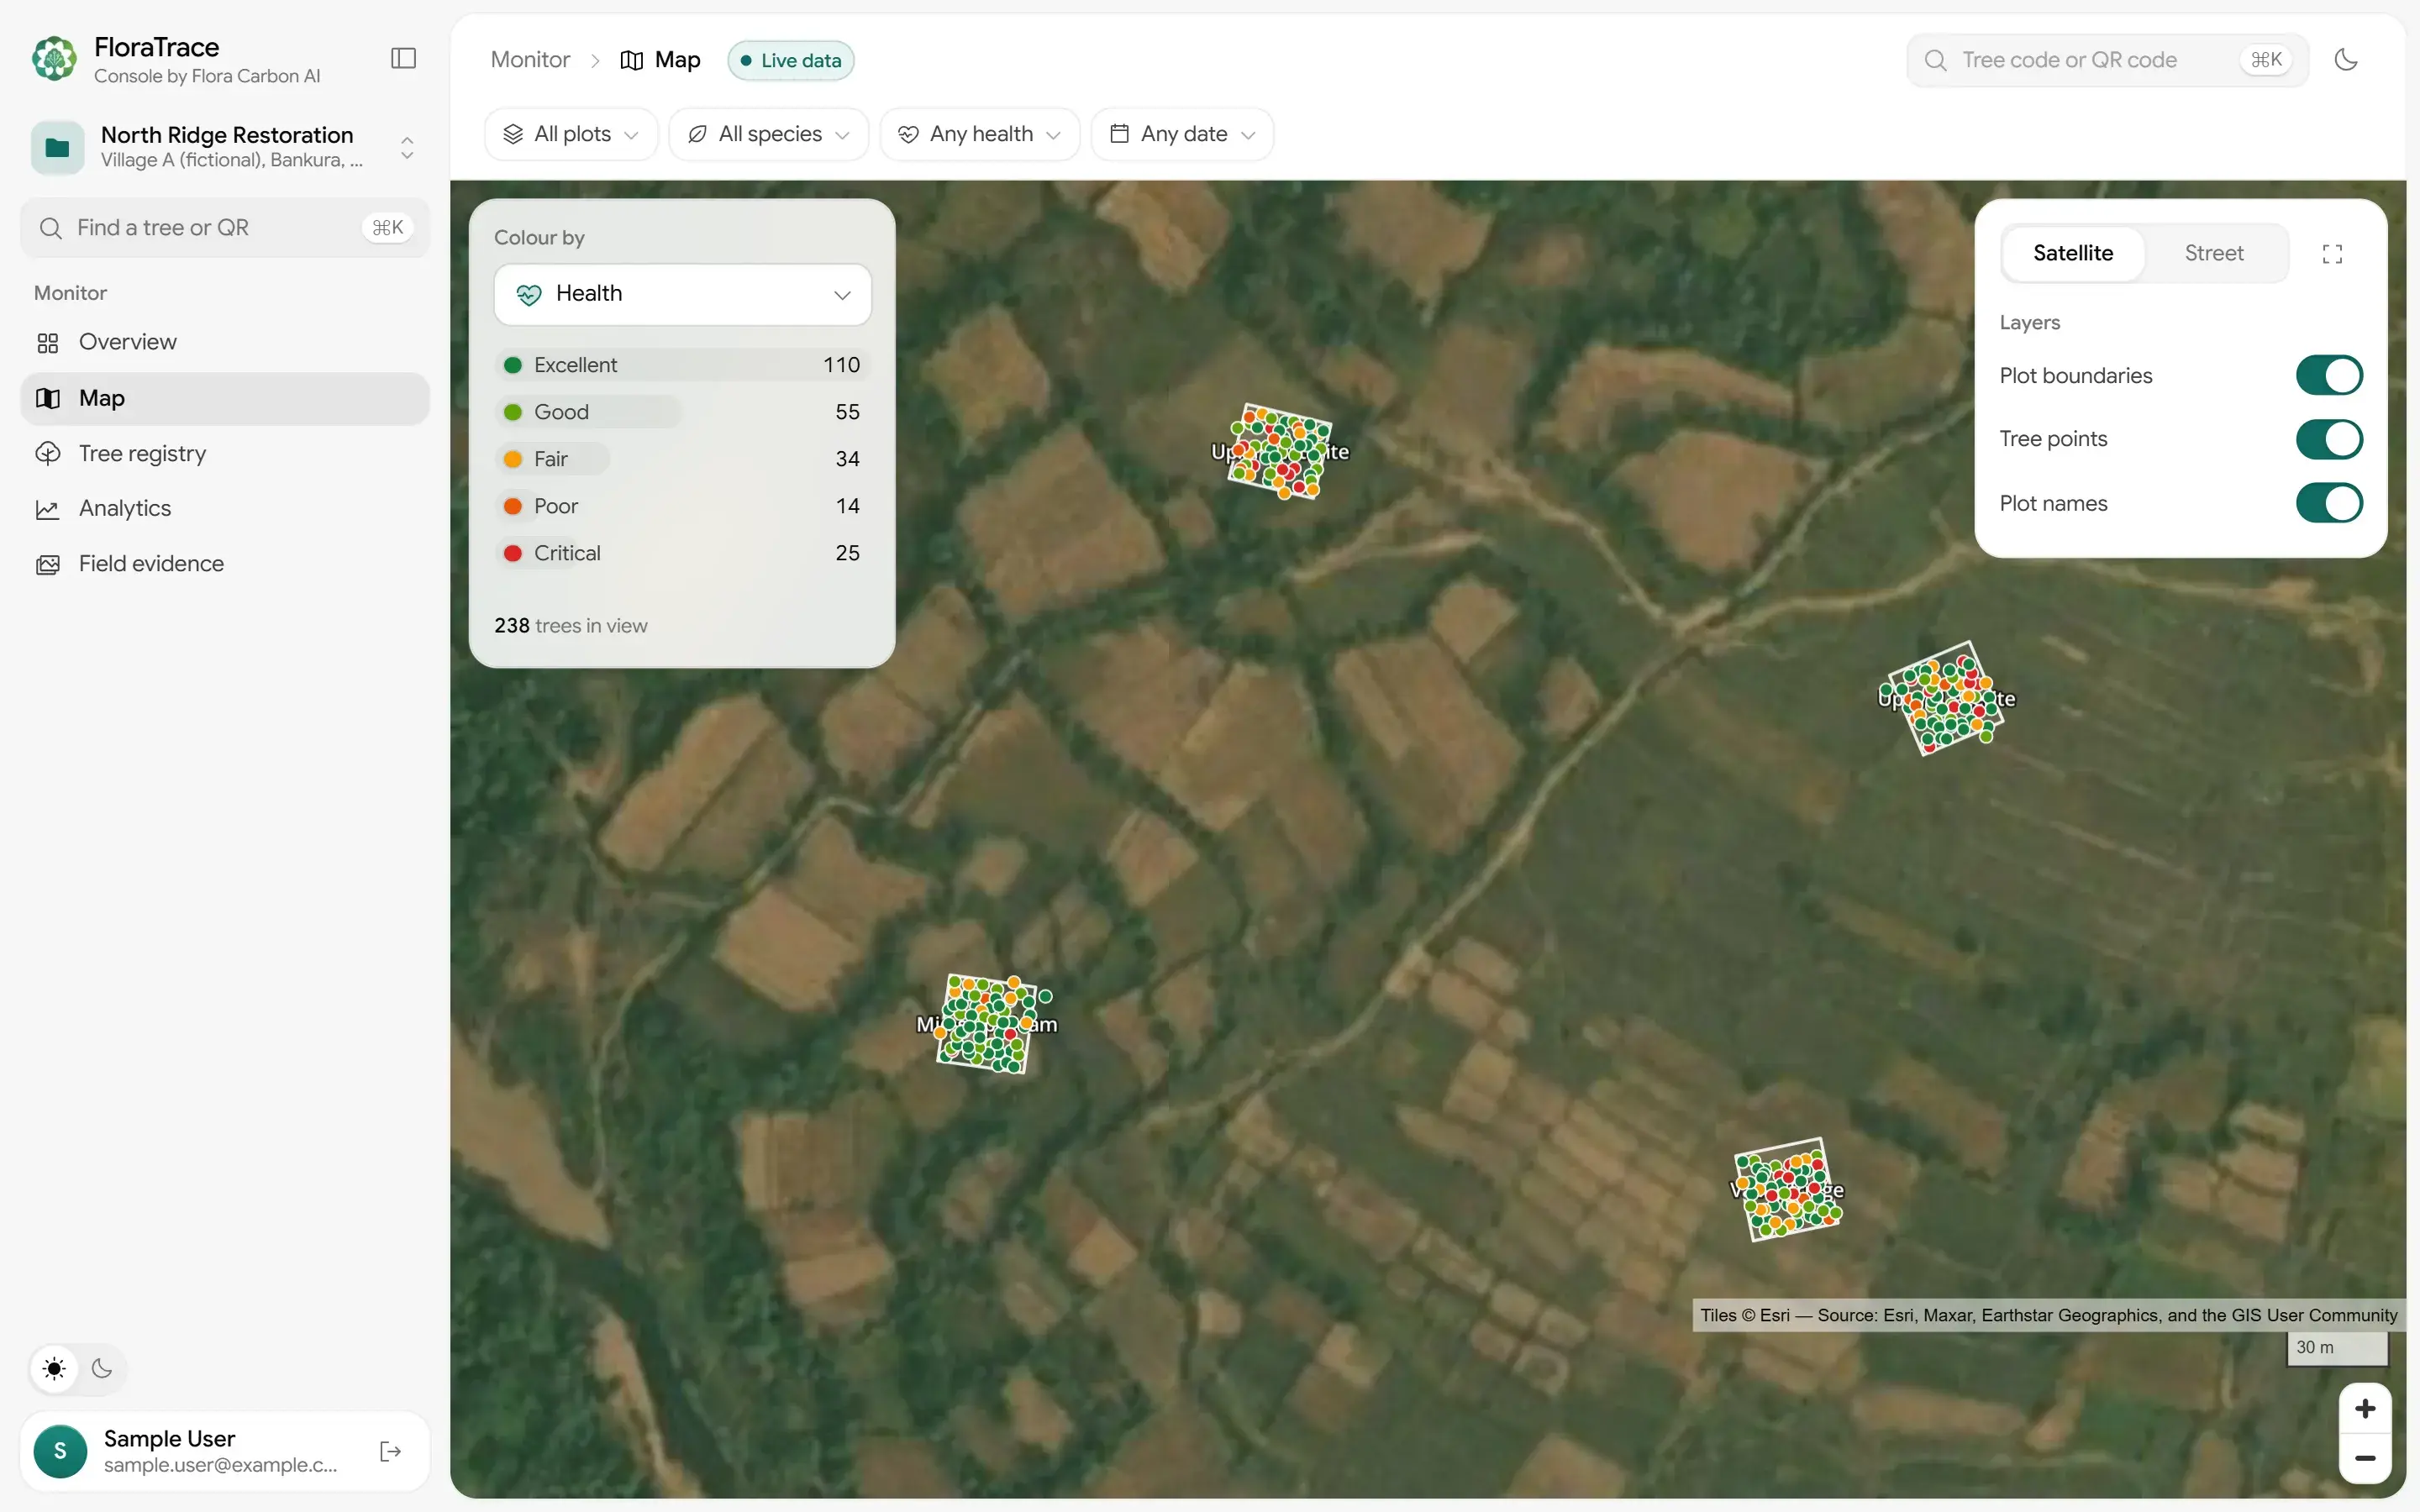Click the Monitor breadcrumb link
Image resolution: width=2420 pixels, height=1512 pixels.
click(530, 60)
